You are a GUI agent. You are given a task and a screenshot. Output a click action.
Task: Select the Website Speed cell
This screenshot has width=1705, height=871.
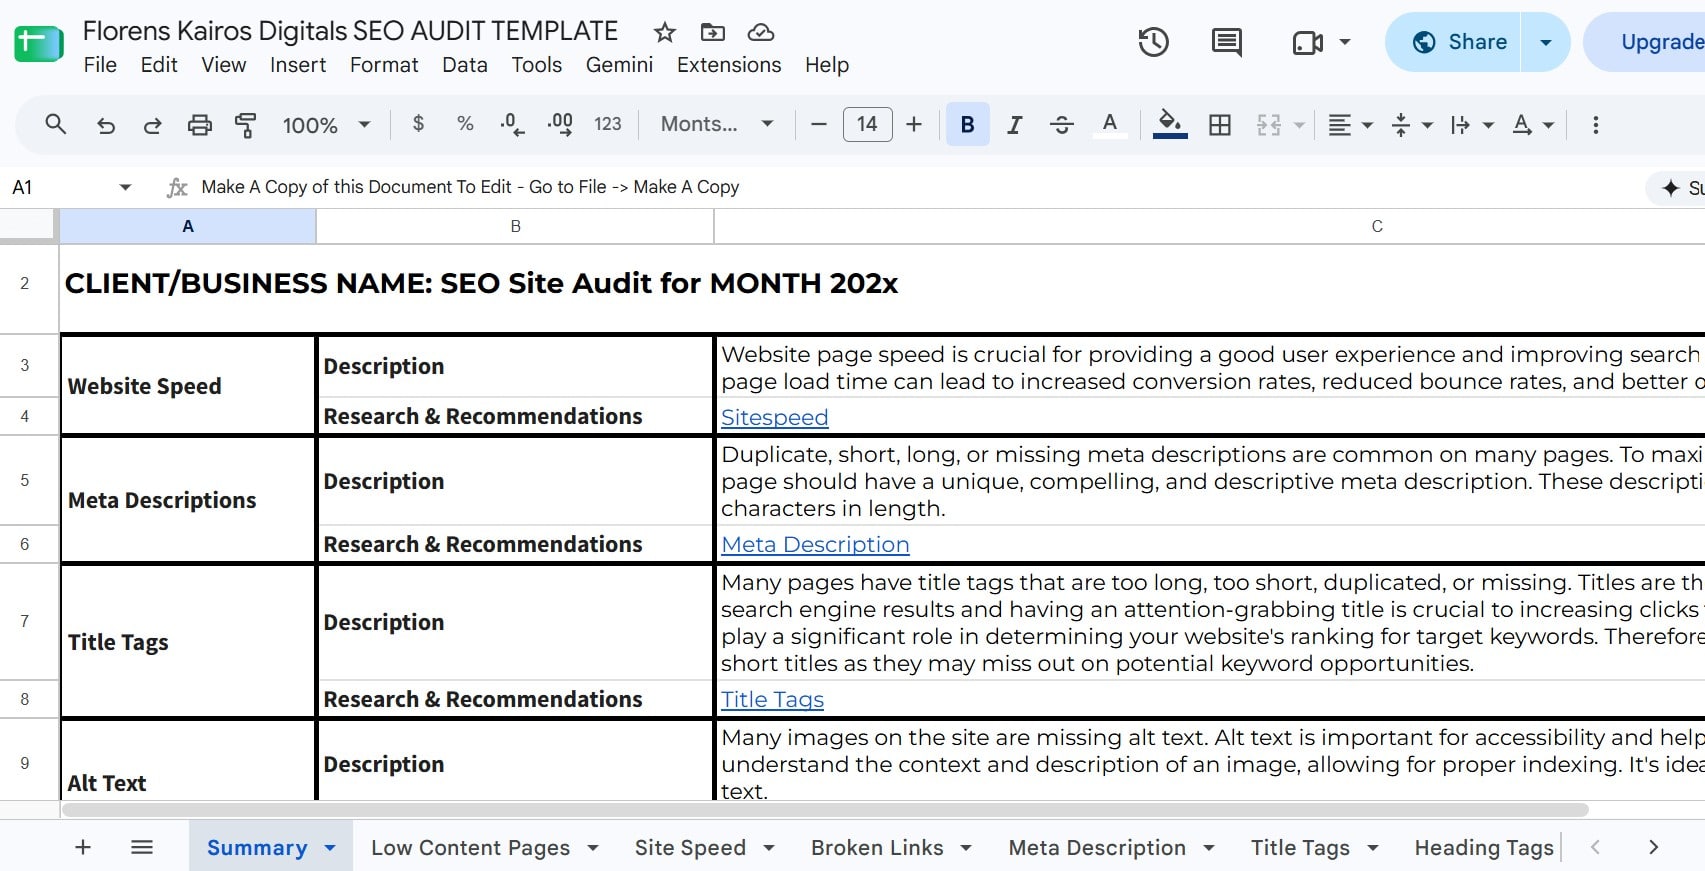click(188, 386)
